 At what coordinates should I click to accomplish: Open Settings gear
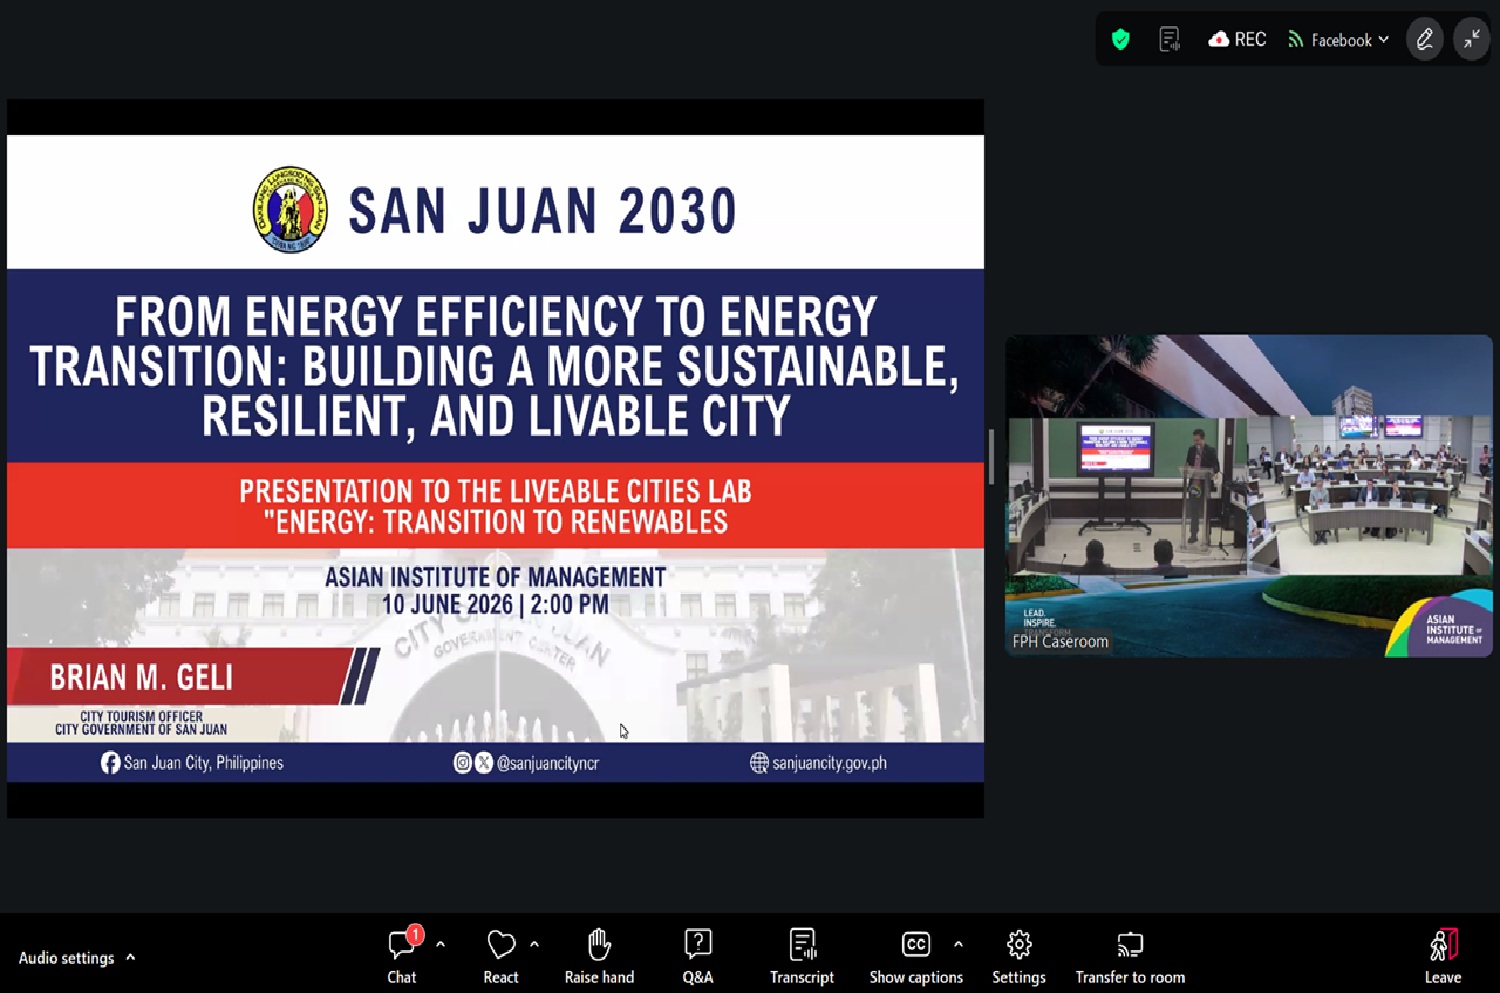1019,956
